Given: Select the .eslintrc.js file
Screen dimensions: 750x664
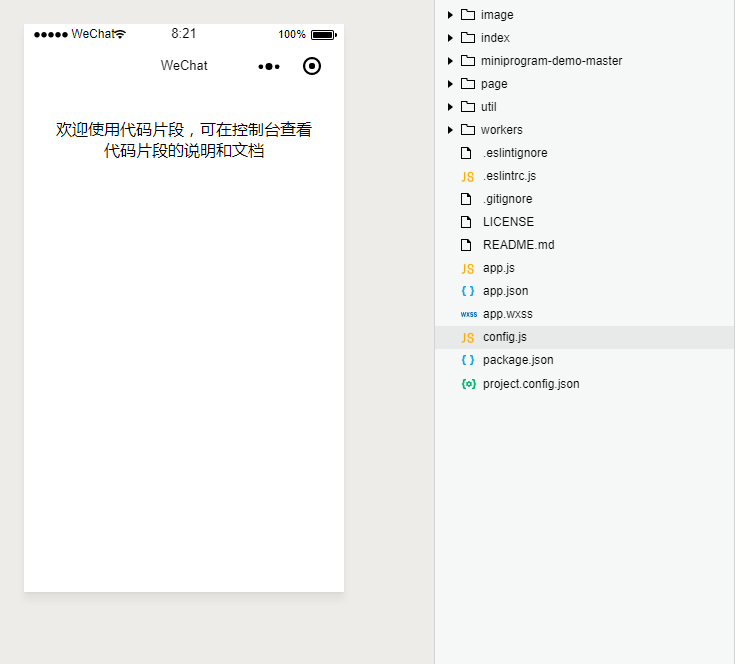Looking at the screenshot, I should [585, 176].
